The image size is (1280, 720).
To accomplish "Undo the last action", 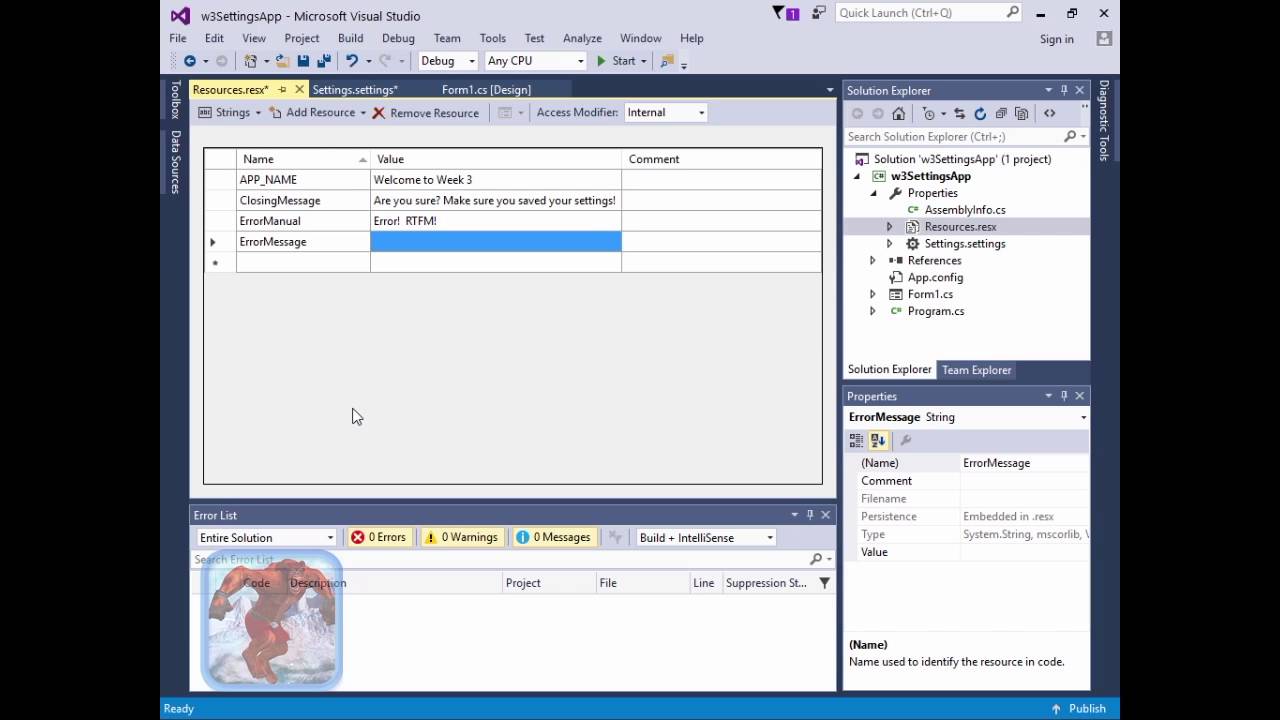I will [x=352, y=61].
